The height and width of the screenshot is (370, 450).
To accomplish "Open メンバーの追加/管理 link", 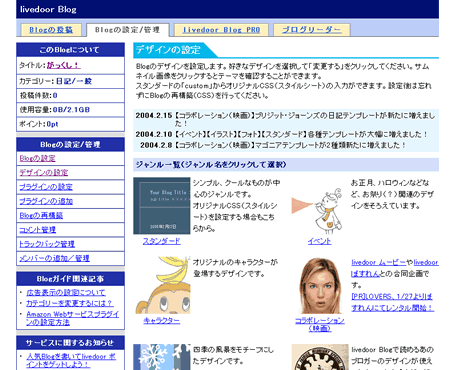I will [54, 258].
